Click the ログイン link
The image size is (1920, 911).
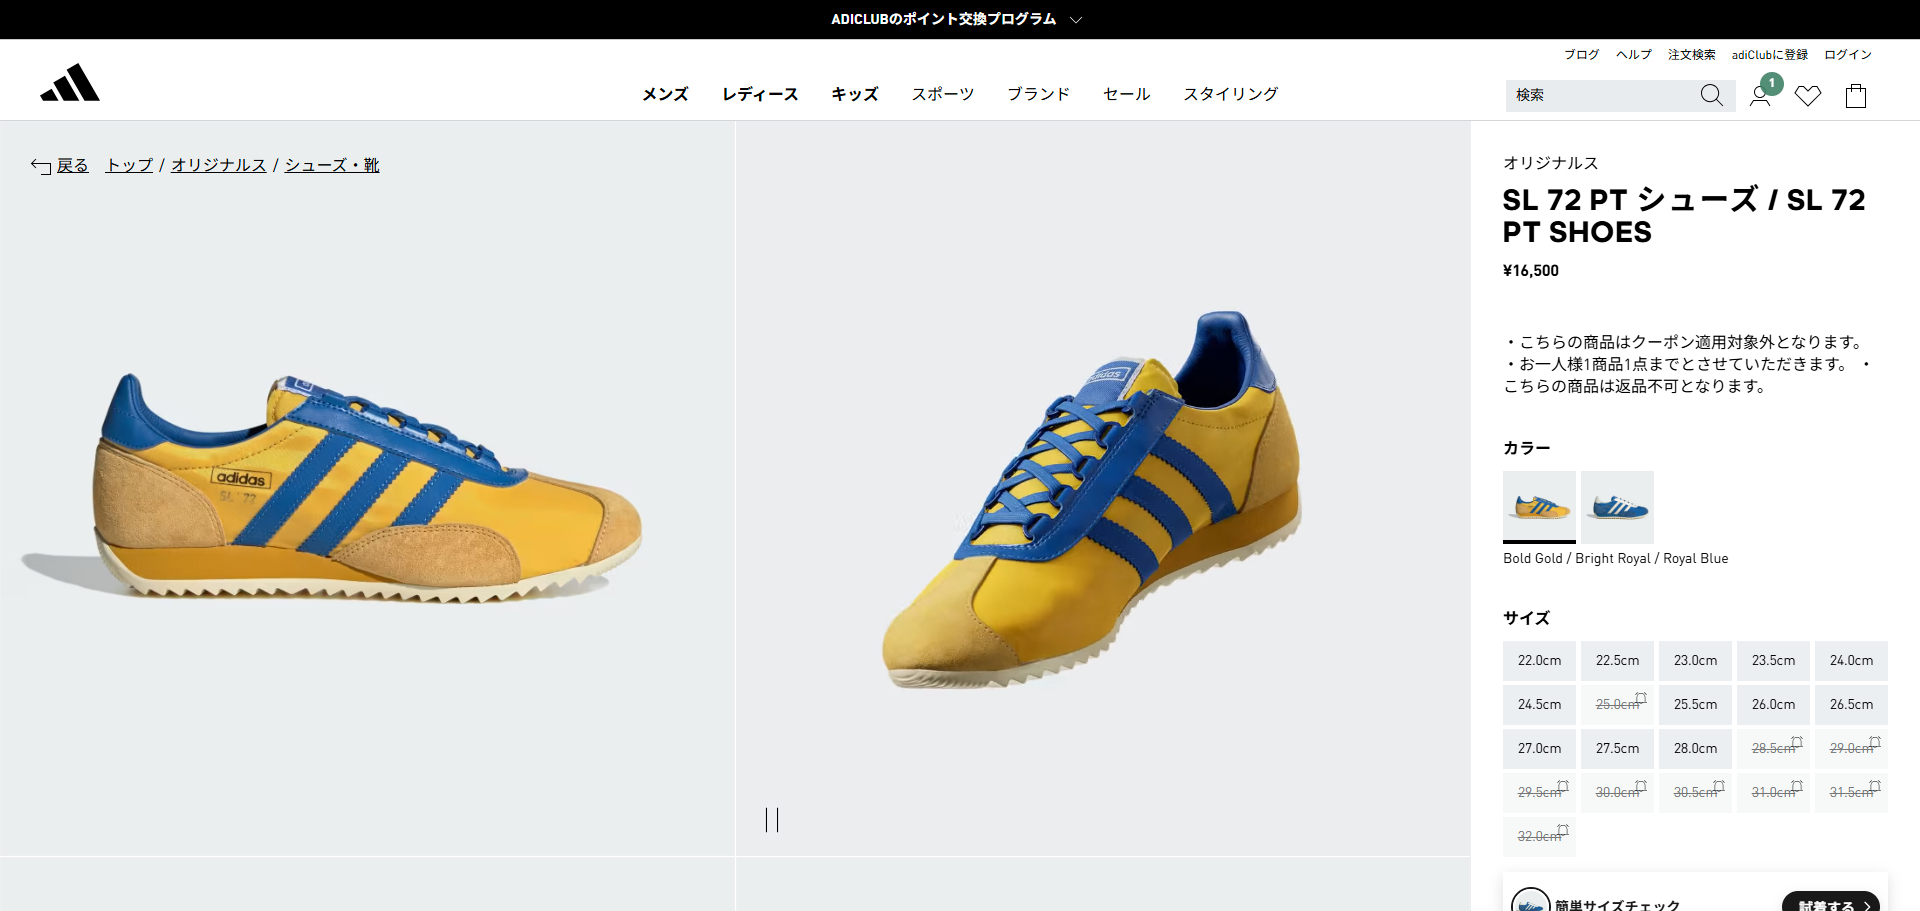pos(1848,55)
